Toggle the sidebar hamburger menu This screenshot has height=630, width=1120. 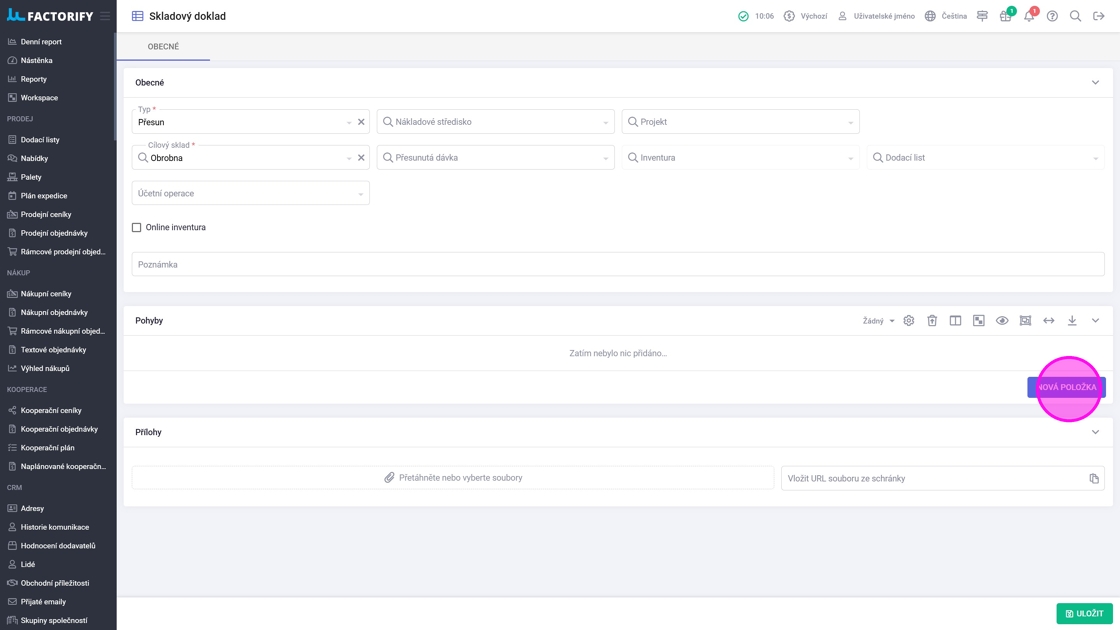pyautogui.click(x=105, y=16)
